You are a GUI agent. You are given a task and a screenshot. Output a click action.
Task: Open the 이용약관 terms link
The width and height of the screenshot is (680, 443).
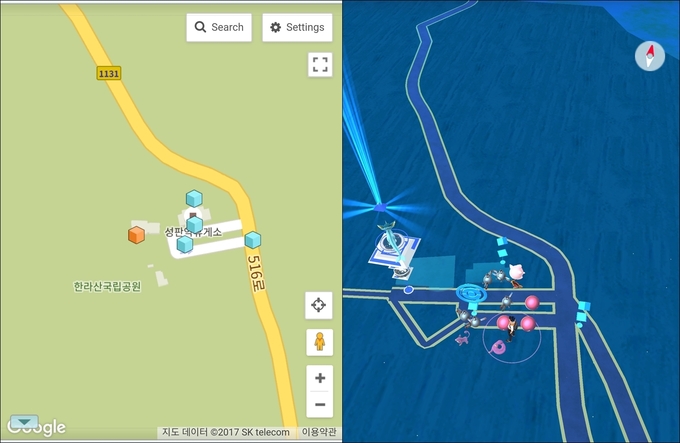pos(319,432)
